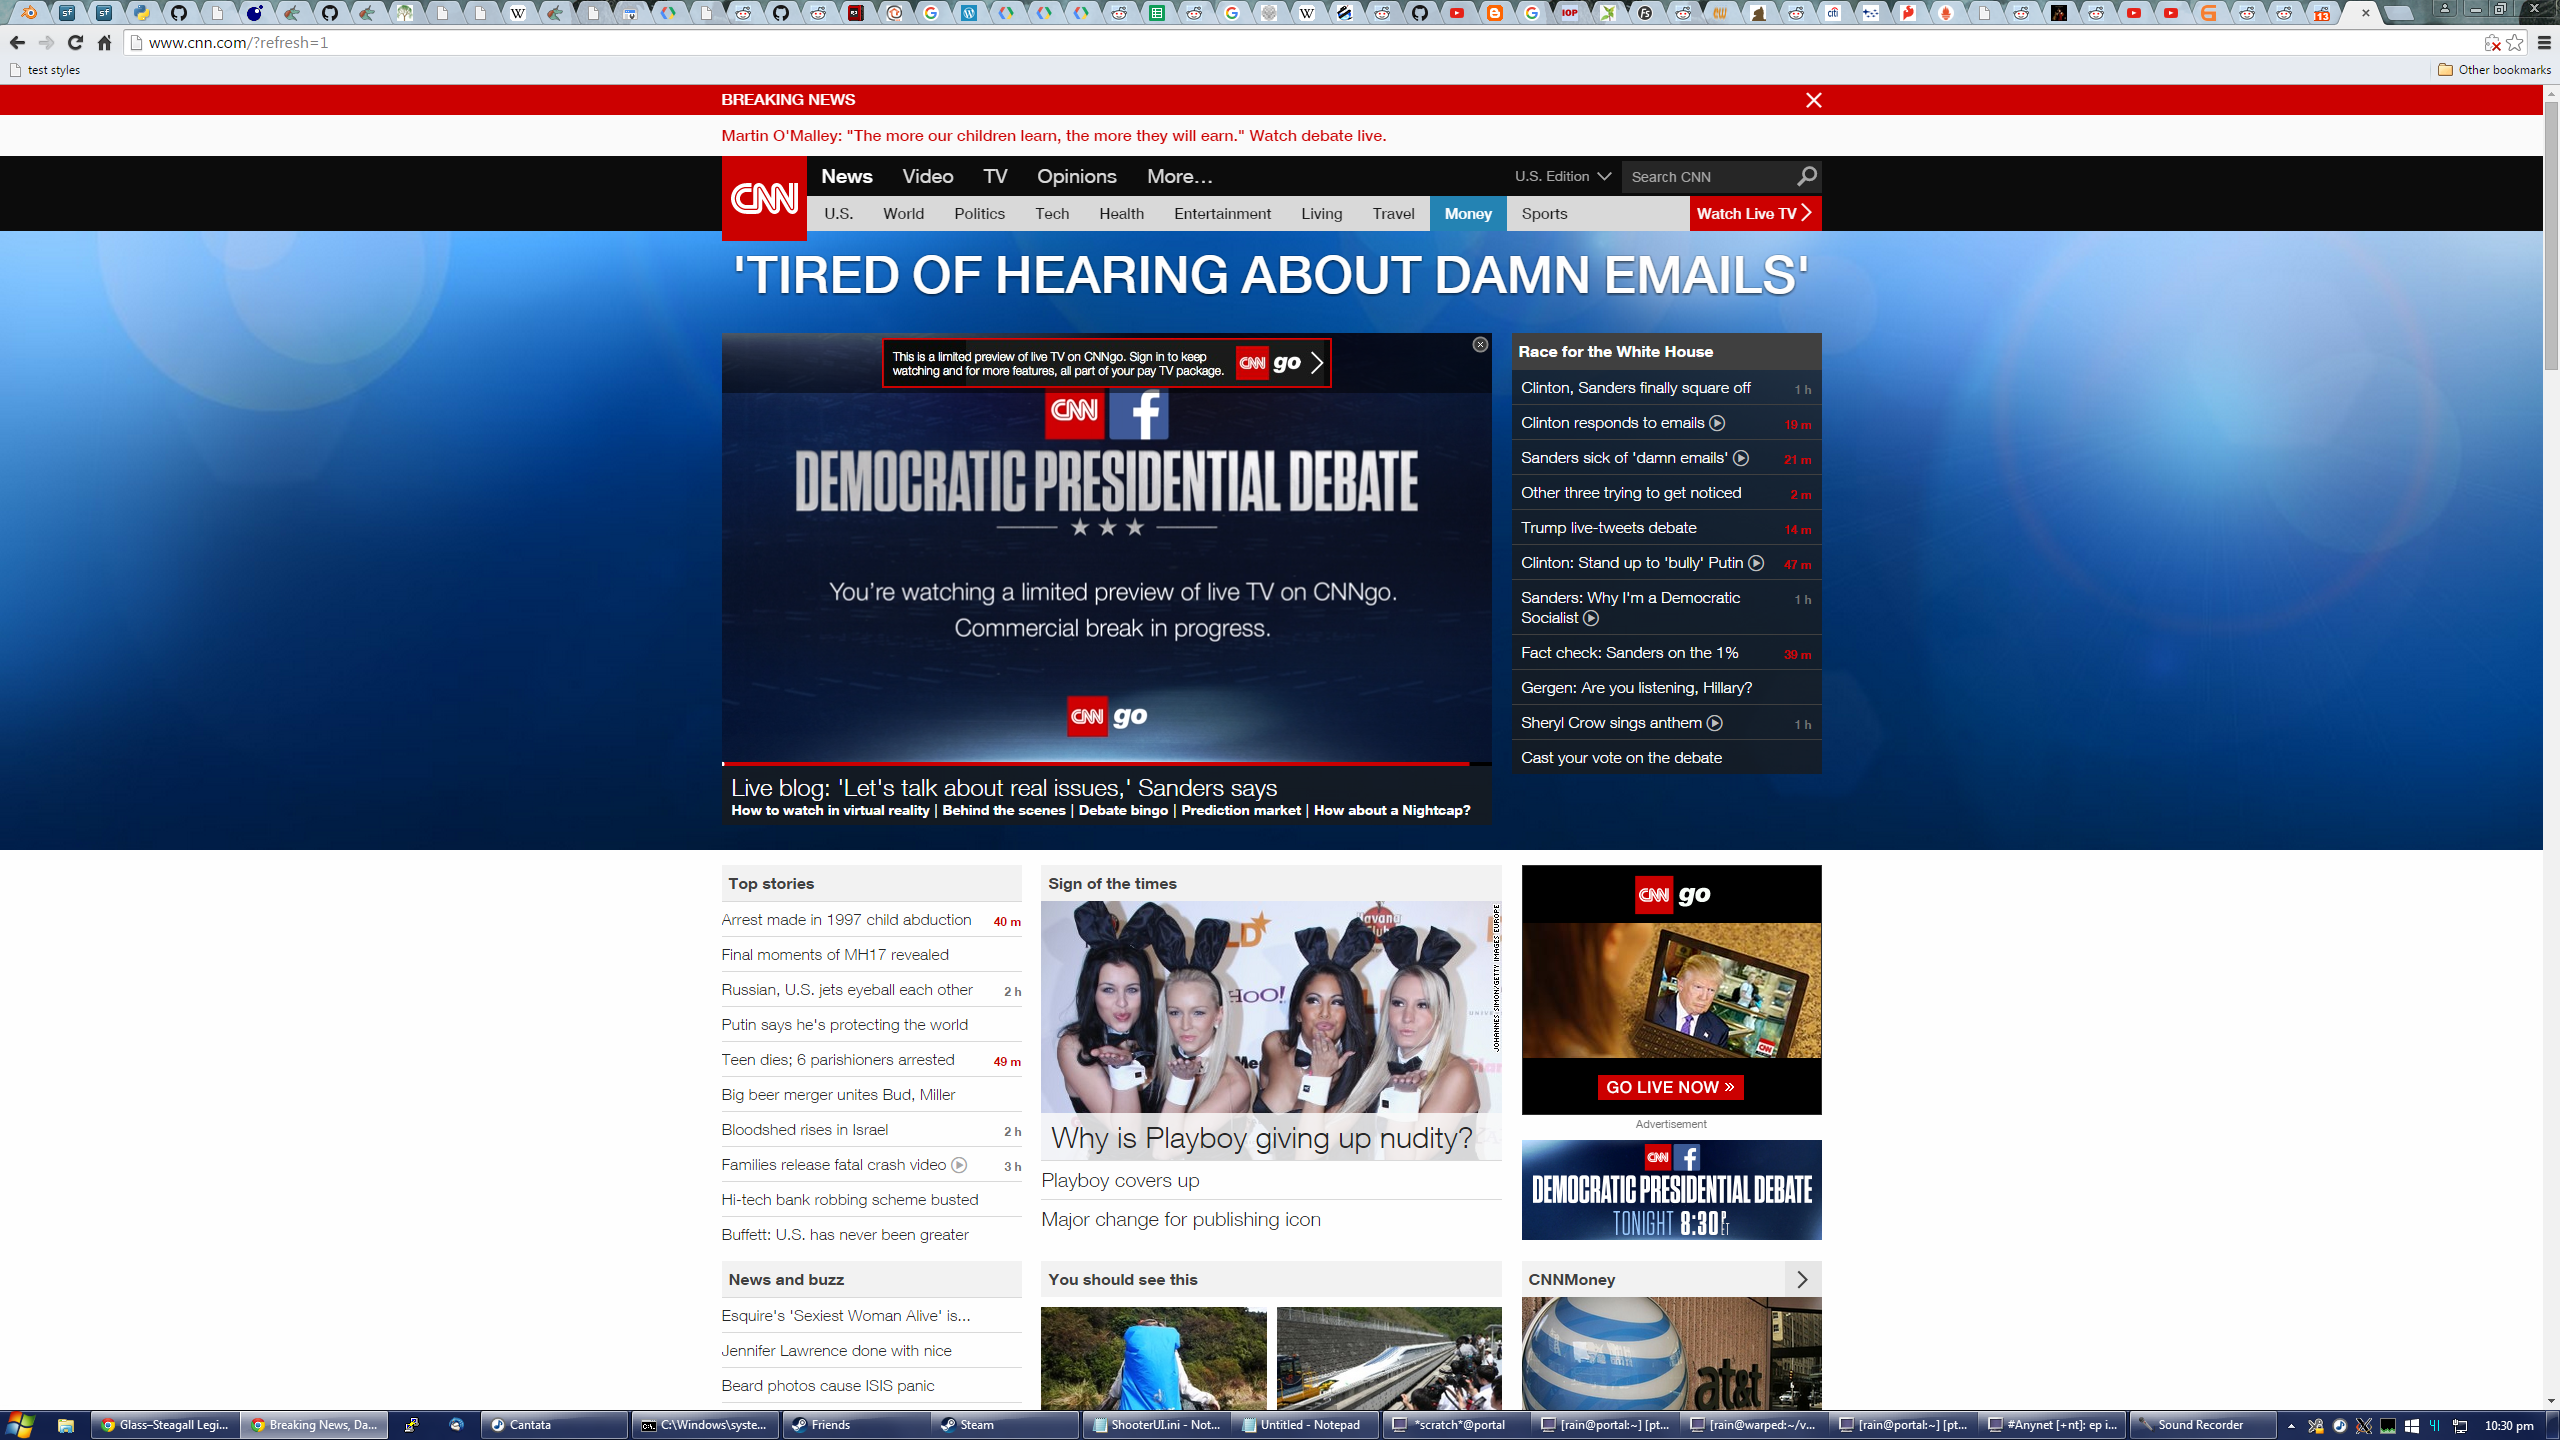2560x1440 pixels.
Task: Expand the More... navigation menu
Action: click(1179, 176)
